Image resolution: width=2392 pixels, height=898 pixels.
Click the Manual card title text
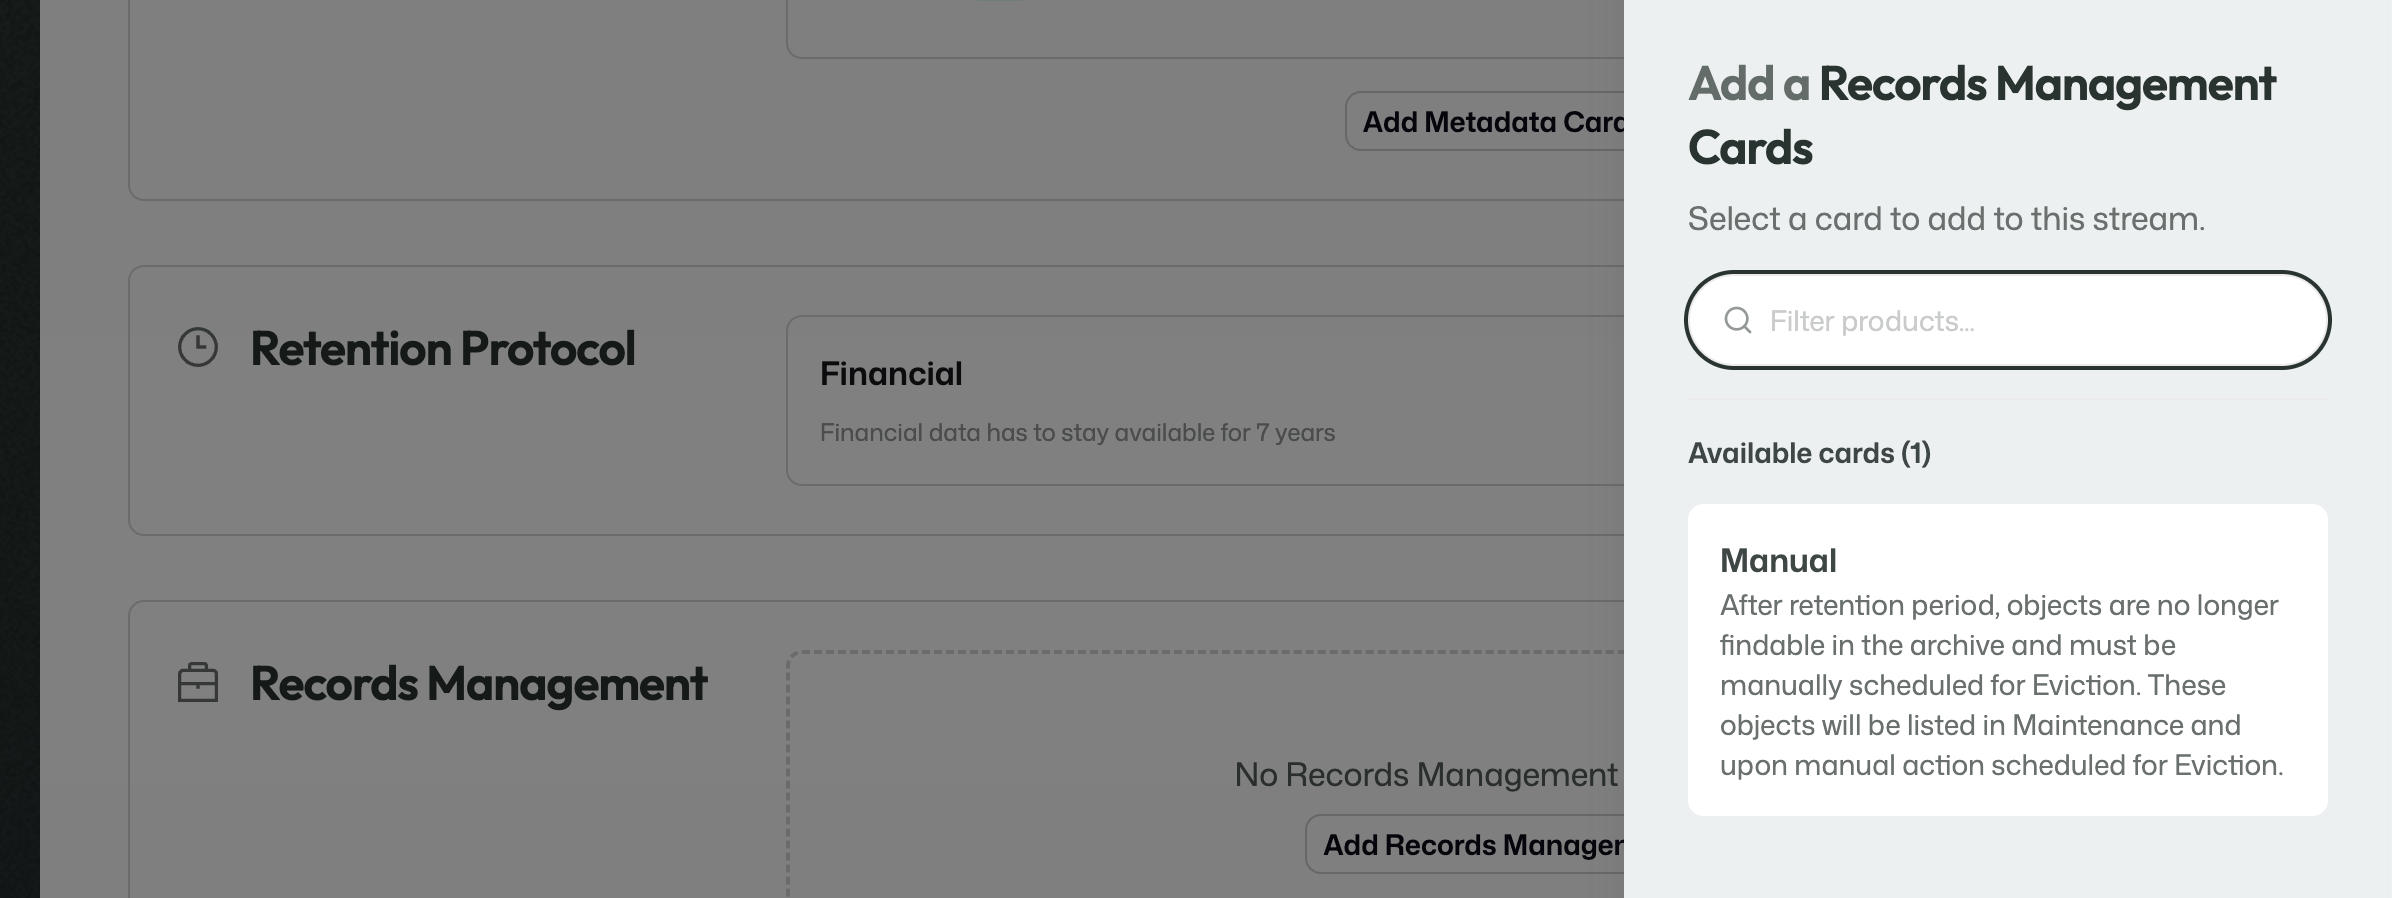1778,560
